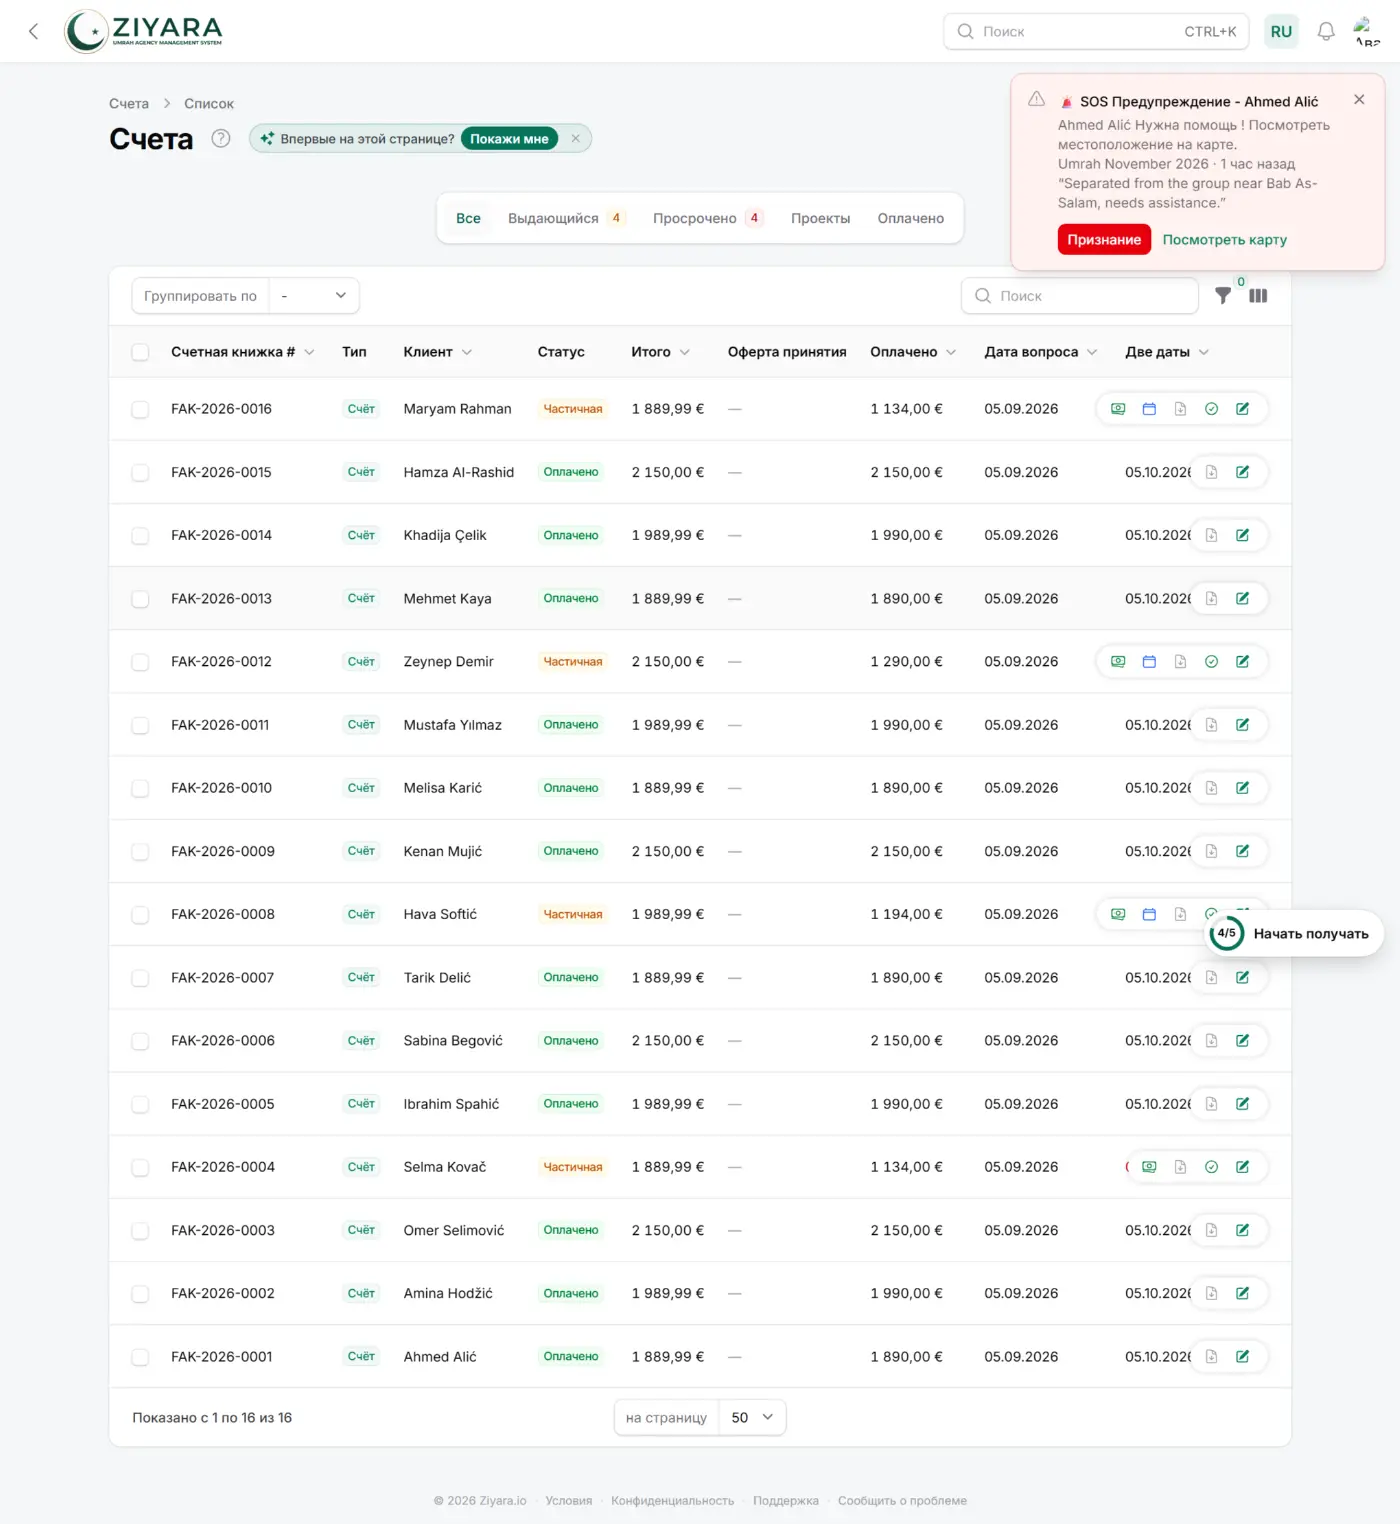Open the help icon beside Счета title

(221, 138)
